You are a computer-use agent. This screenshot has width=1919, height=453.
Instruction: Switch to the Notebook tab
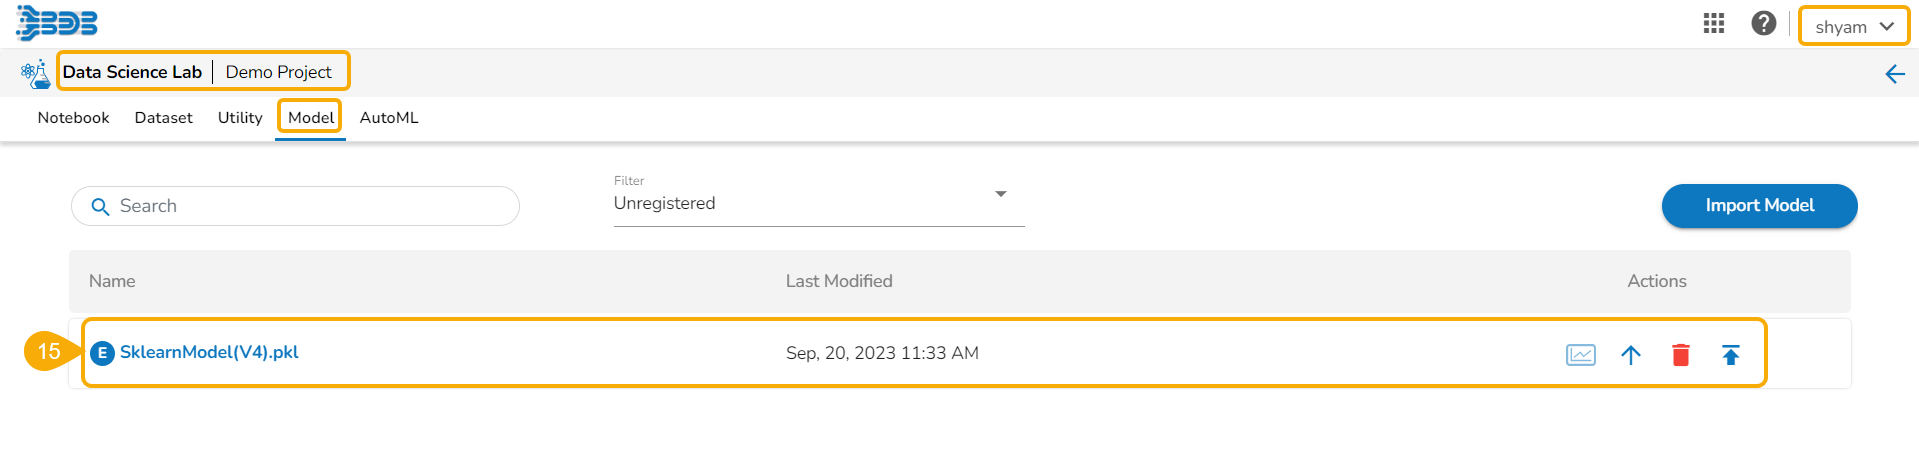73,118
